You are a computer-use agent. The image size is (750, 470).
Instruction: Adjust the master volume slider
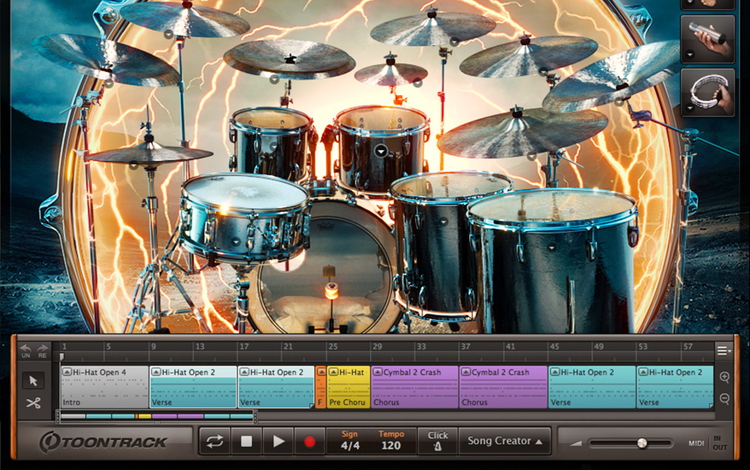coord(642,443)
